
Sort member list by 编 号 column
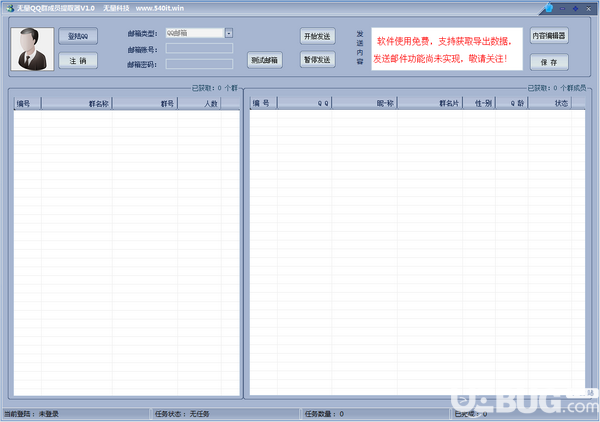click(x=264, y=103)
